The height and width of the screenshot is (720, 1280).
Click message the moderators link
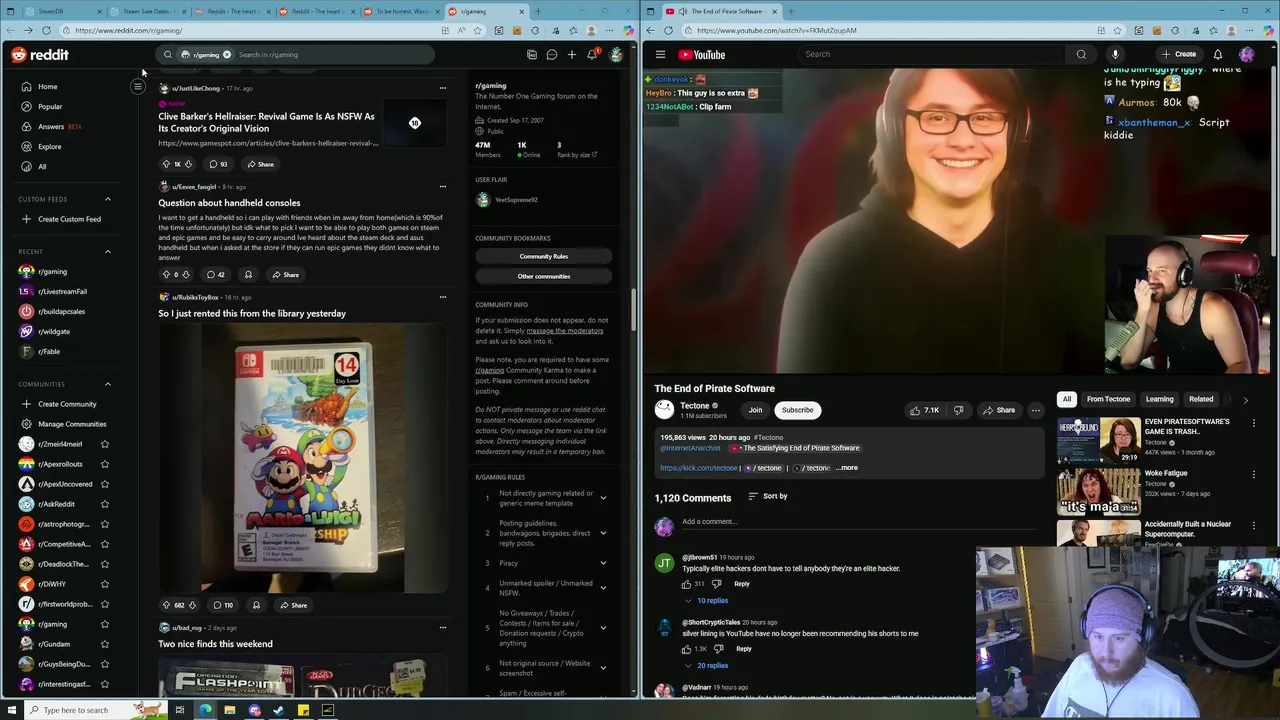[564, 331]
